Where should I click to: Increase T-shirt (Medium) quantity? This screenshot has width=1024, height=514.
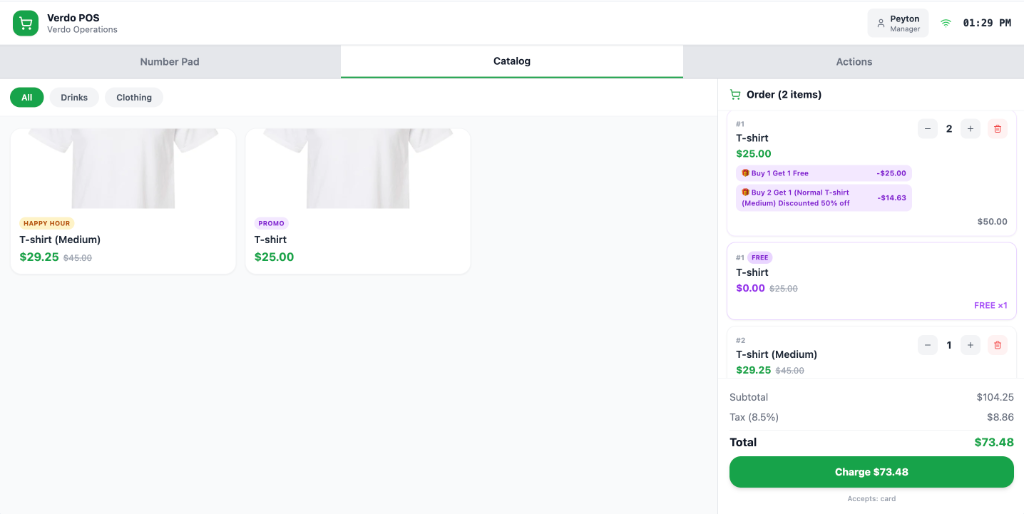[970, 345]
